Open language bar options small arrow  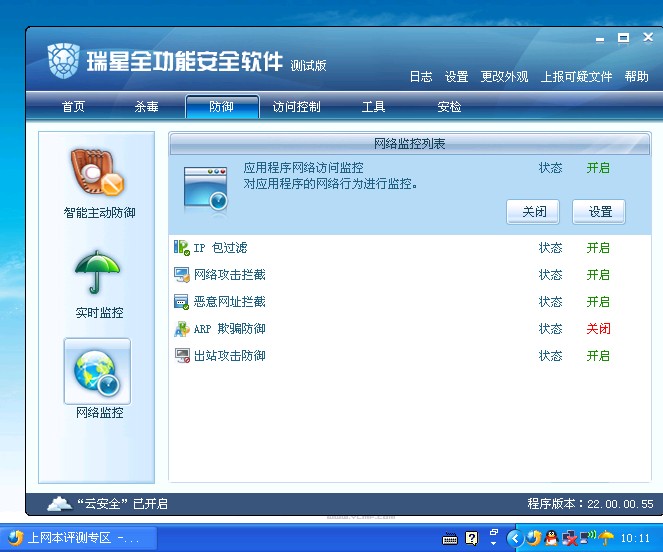pos(493,543)
